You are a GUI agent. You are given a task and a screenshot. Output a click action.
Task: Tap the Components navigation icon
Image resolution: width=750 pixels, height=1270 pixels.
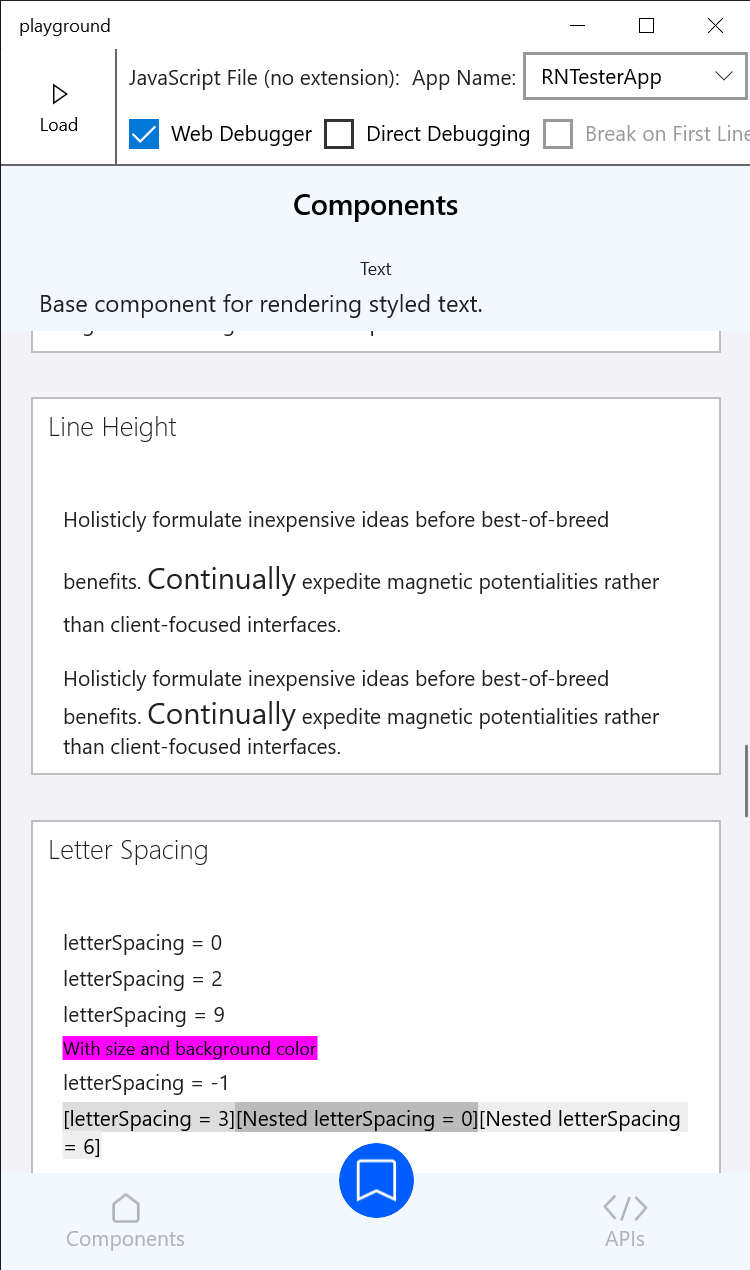point(125,1208)
